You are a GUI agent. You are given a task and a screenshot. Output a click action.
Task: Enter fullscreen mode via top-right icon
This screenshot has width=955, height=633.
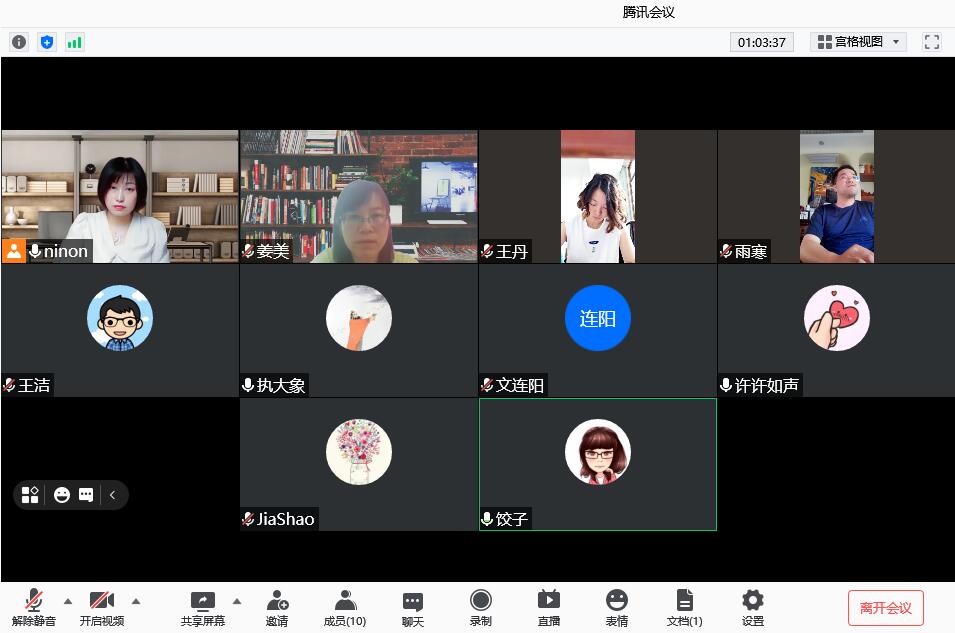(x=932, y=42)
